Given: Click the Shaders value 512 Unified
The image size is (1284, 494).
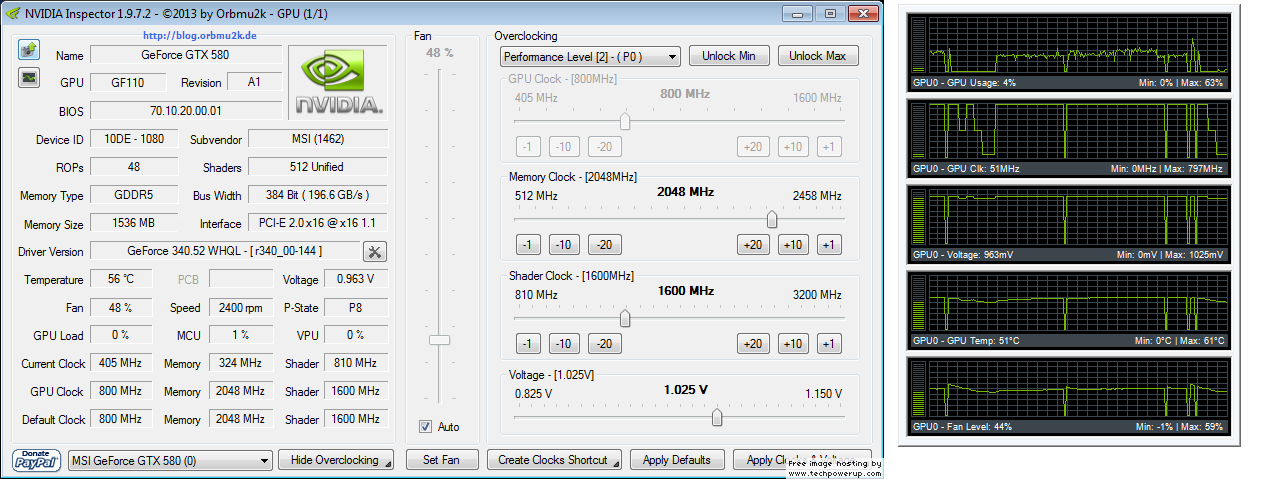Looking at the screenshot, I should coord(318,167).
